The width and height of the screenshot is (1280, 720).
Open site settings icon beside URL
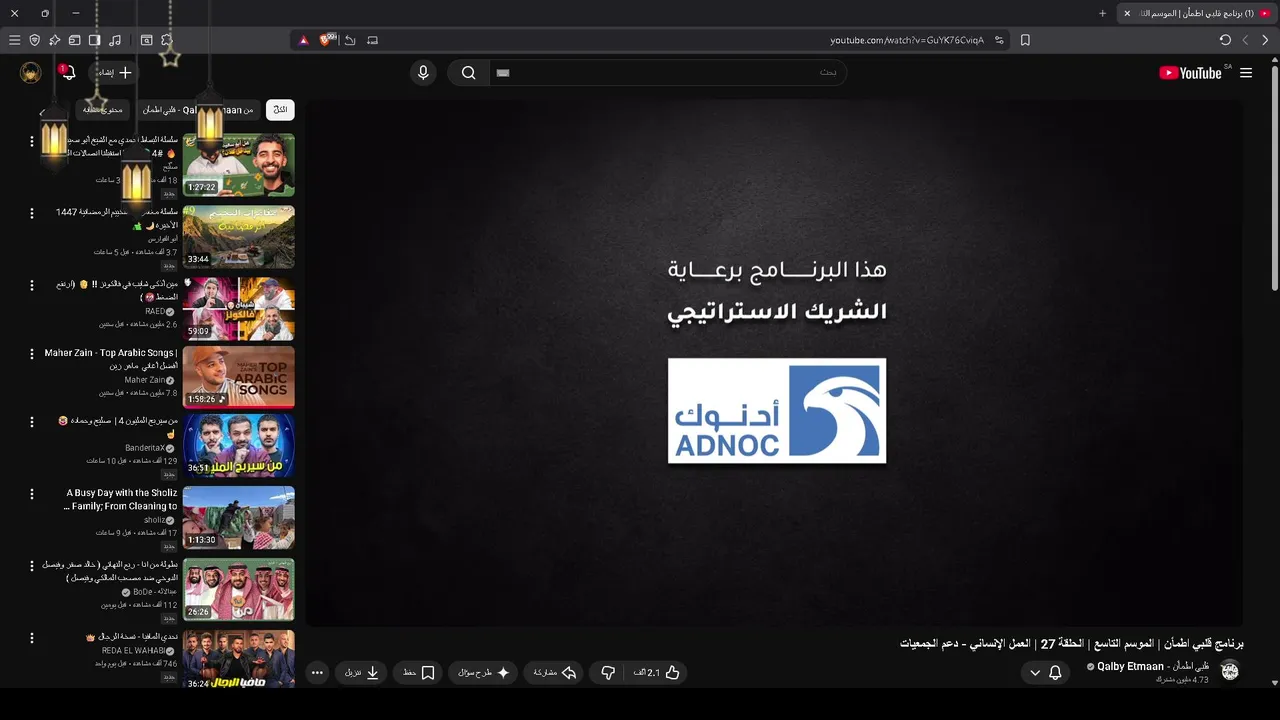click(999, 40)
